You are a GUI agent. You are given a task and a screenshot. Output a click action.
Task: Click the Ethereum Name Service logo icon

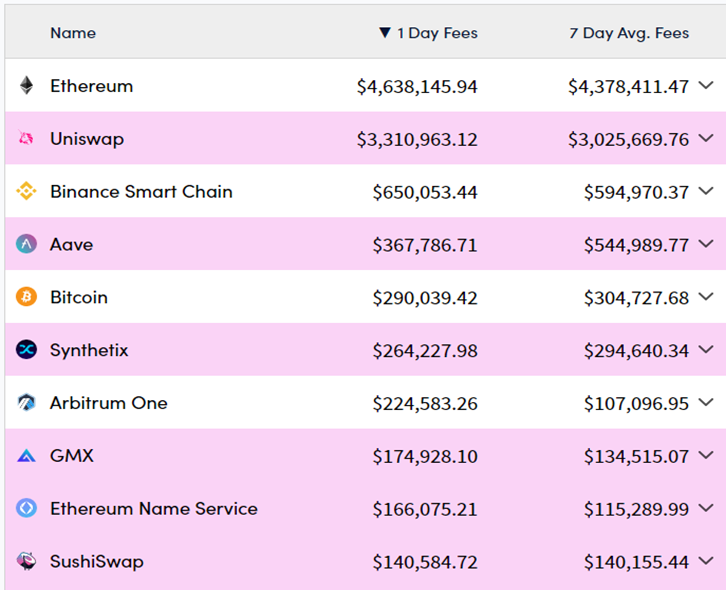[x=26, y=508]
